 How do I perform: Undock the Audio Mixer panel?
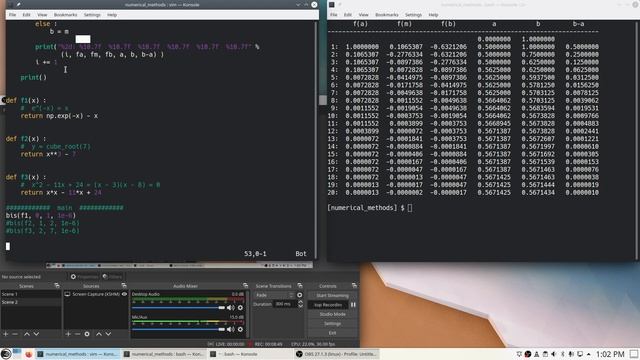(x=245, y=286)
